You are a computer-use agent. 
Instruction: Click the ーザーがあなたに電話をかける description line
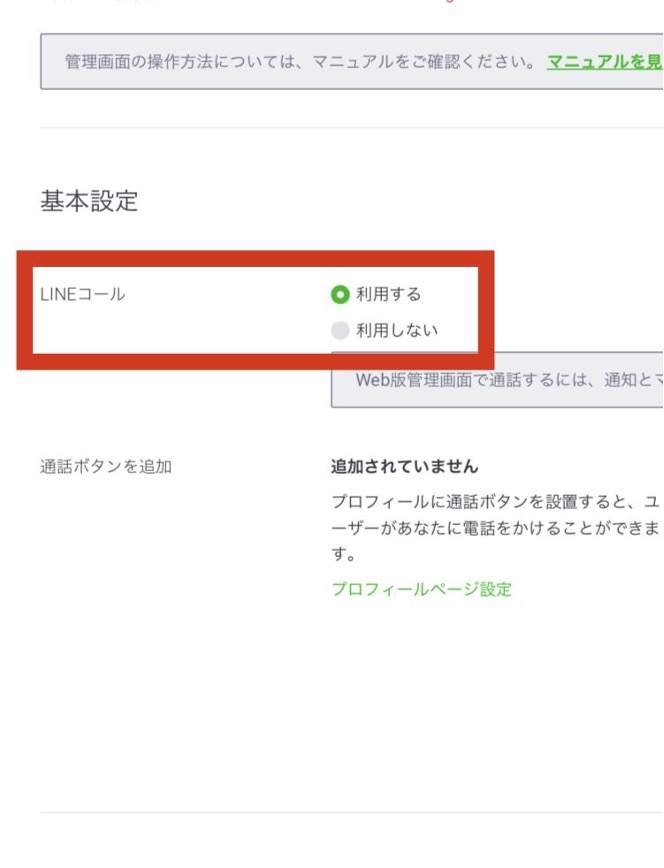pyautogui.click(x=495, y=527)
